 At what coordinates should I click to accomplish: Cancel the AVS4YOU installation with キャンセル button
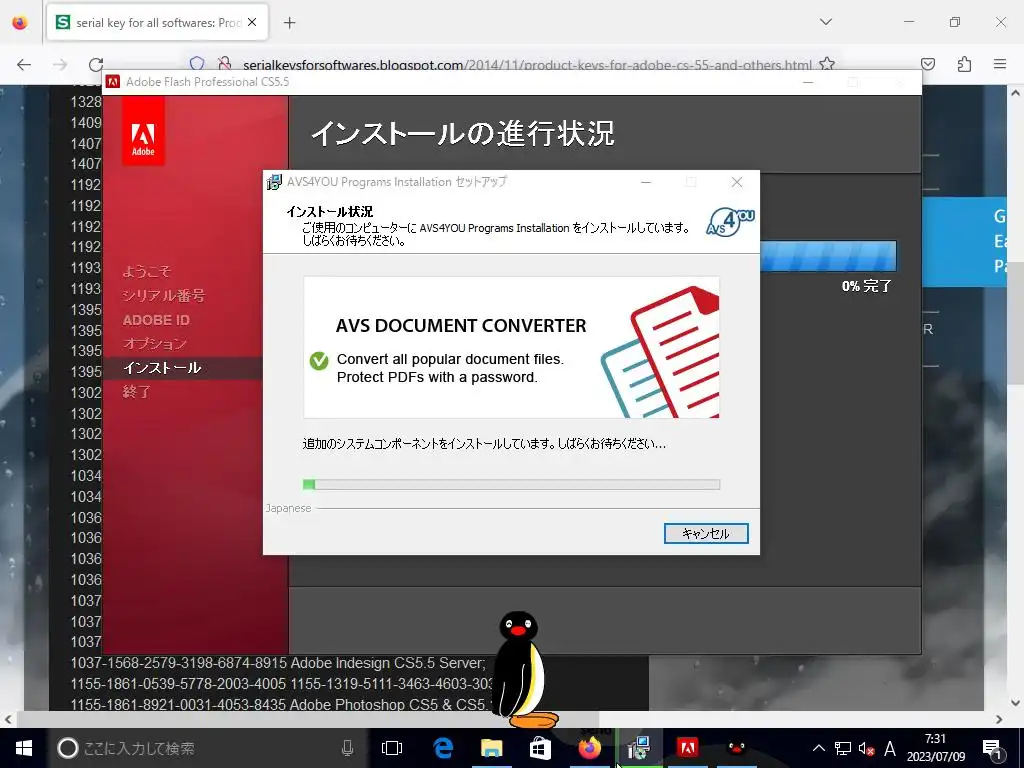[706, 534]
